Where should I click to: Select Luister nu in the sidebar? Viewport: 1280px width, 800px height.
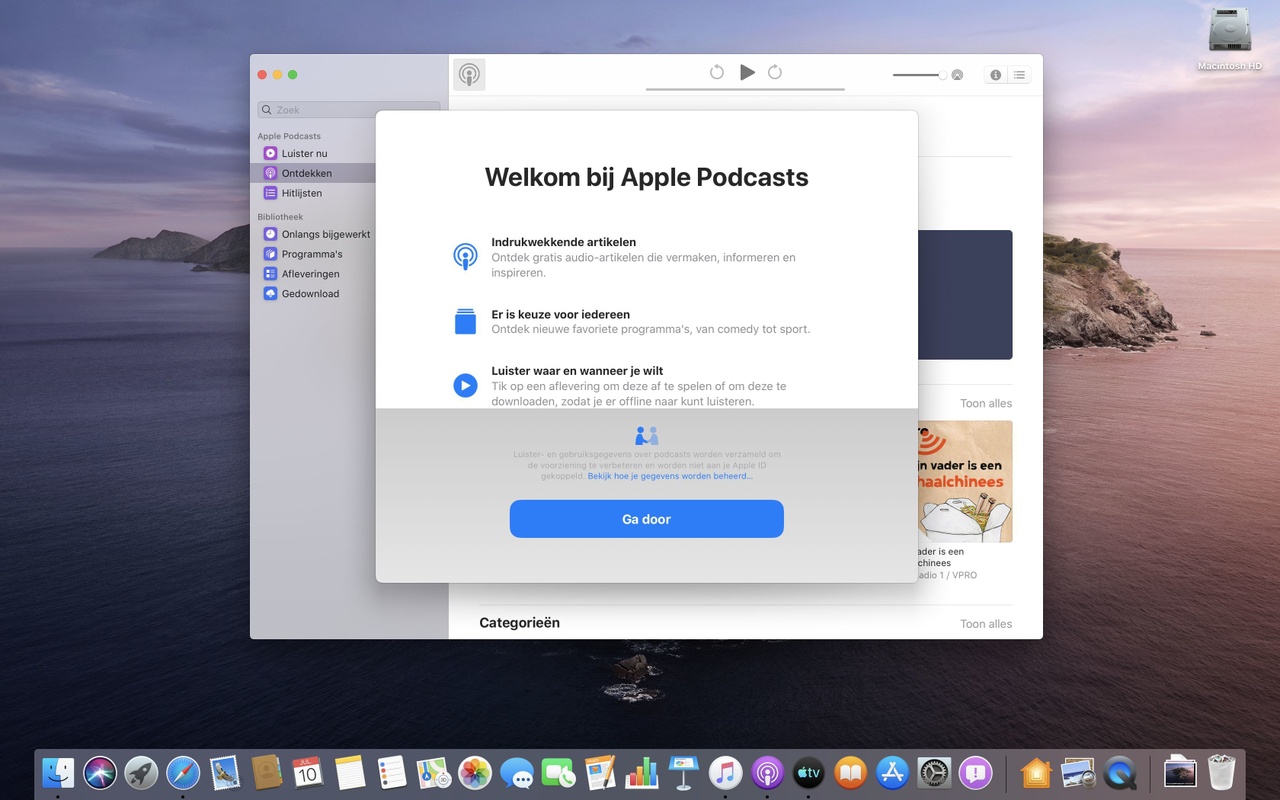point(304,153)
